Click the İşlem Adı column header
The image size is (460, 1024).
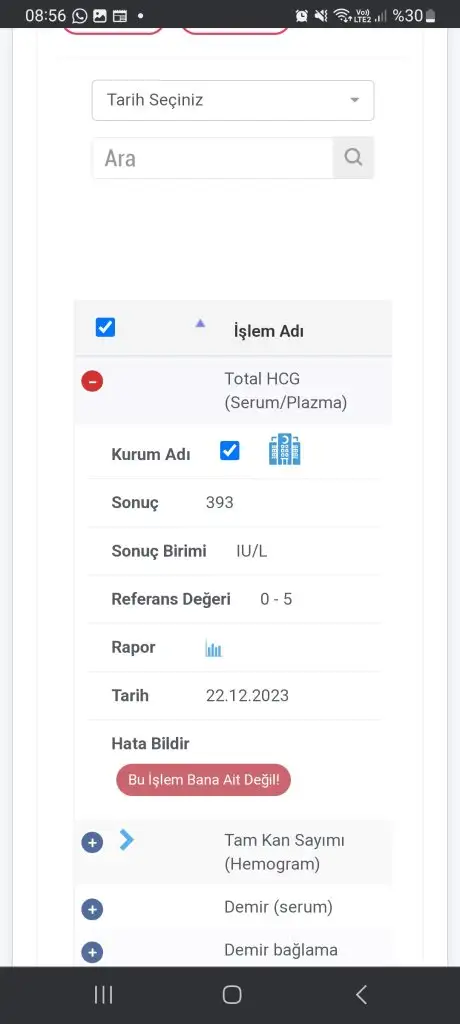click(269, 331)
